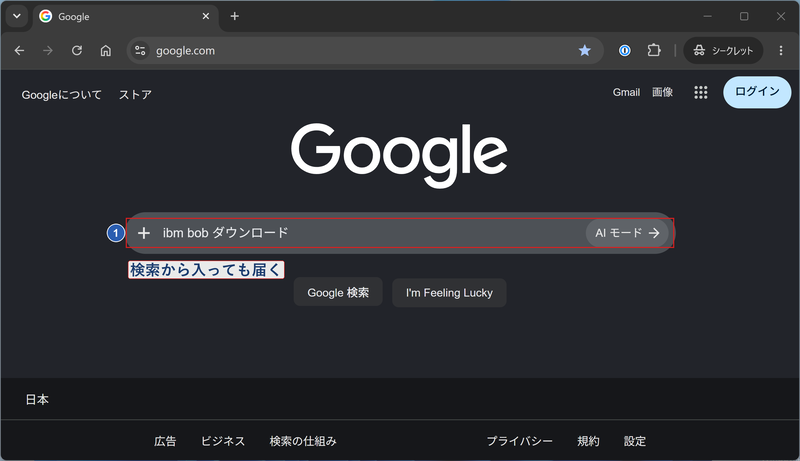Switch to AI モード
Viewport: 800px width, 461px height.
click(627, 233)
